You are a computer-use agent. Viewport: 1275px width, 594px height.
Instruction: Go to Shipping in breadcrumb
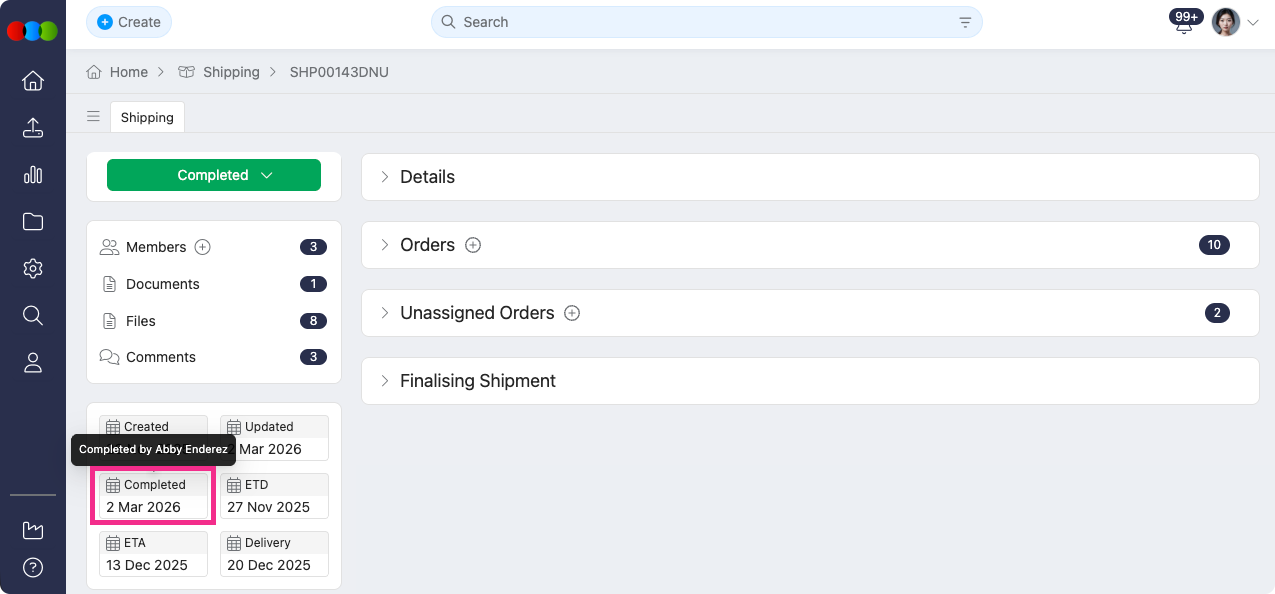tap(231, 72)
